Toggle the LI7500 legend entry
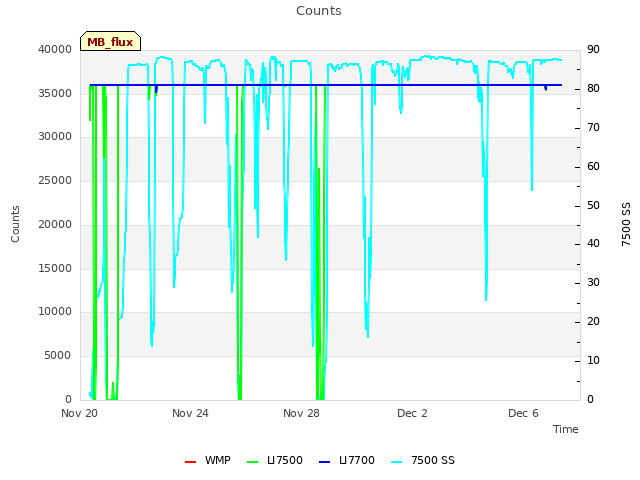640x480 pixels. (x=275, y=460)
